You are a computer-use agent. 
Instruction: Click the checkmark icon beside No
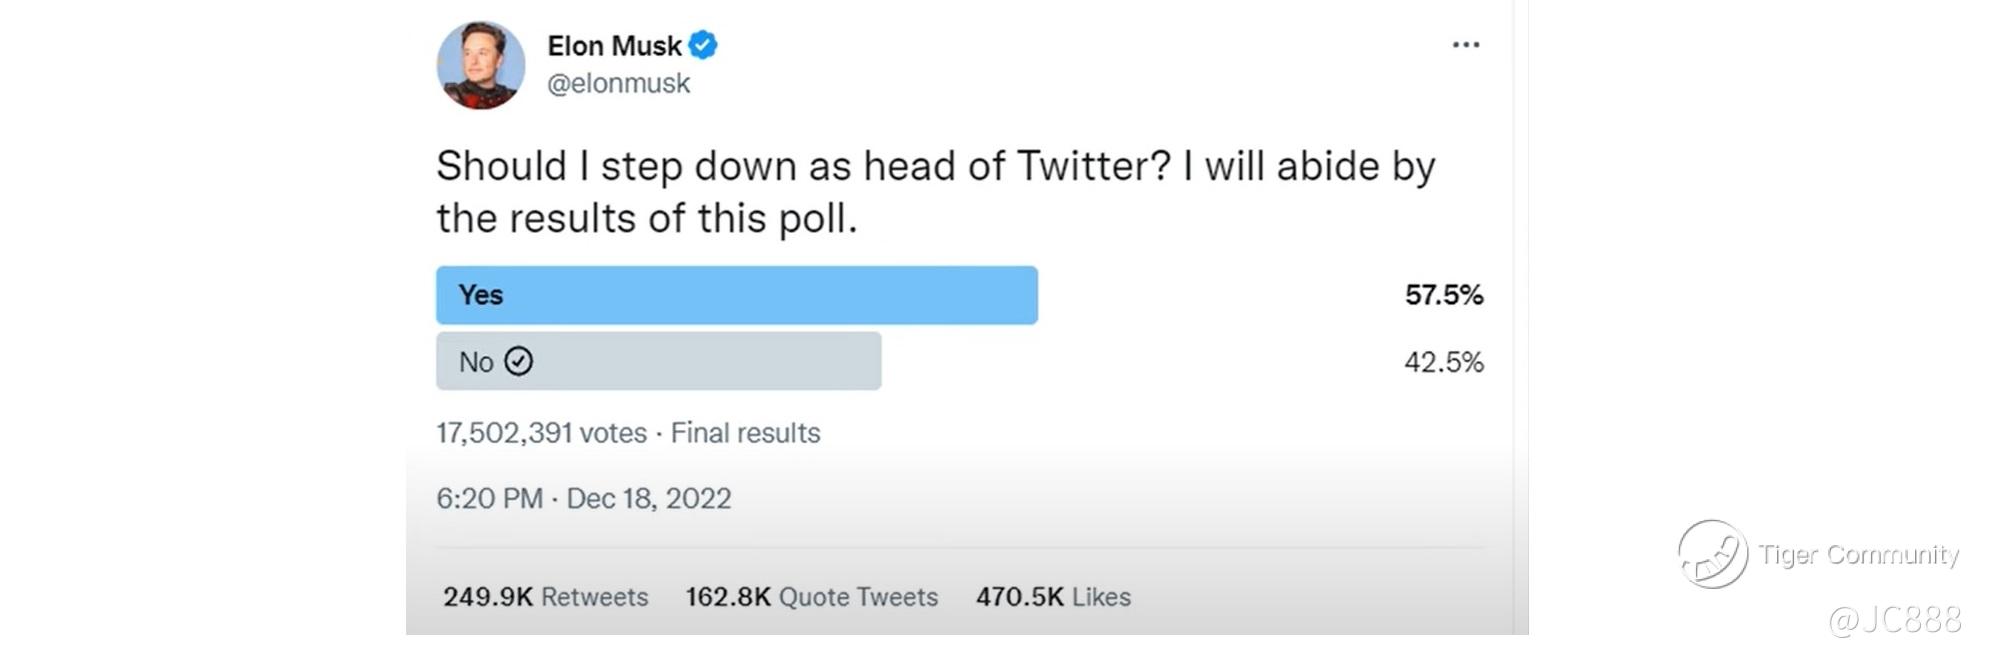tap(518, 361)
